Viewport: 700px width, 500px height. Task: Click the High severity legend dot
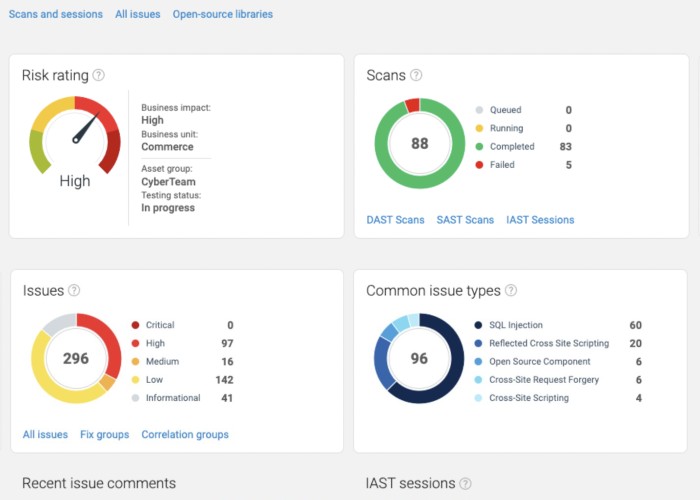pyautogui.click(x=135, y=343)
